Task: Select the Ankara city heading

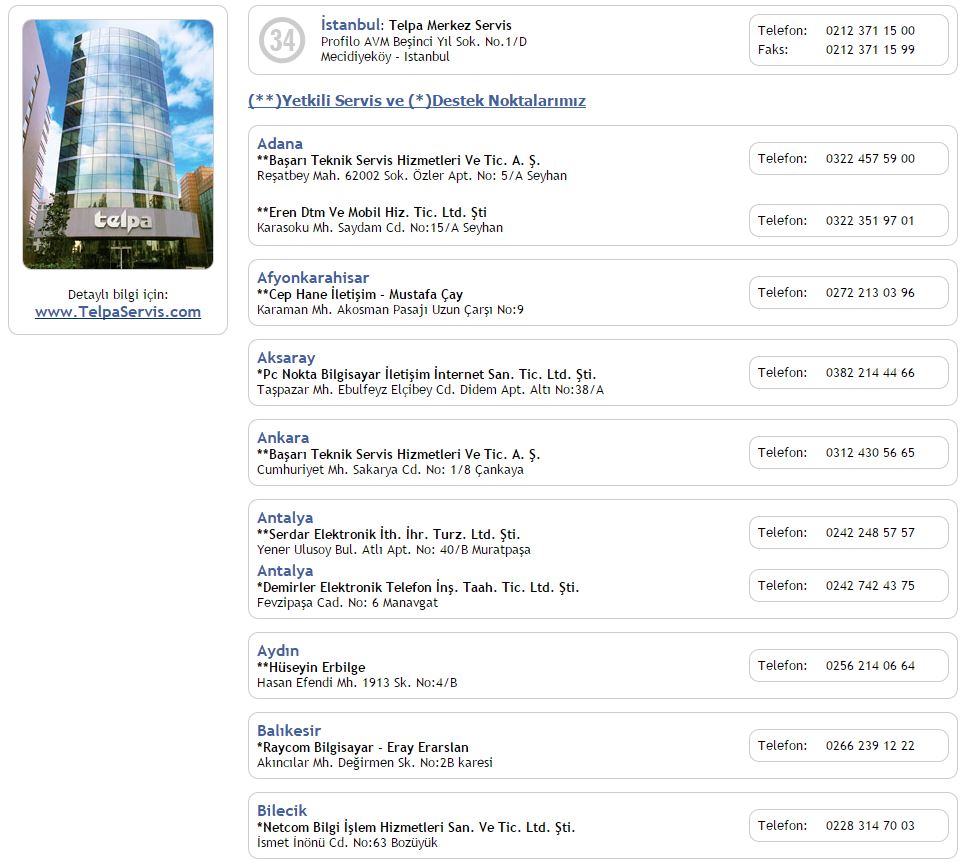Action: (x=283, y=437)
